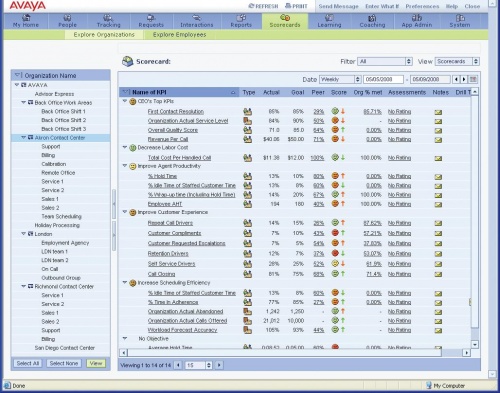This screenshot has width=500, height=393.
Task: Click the end date field
Action: [x=430, y=79]
